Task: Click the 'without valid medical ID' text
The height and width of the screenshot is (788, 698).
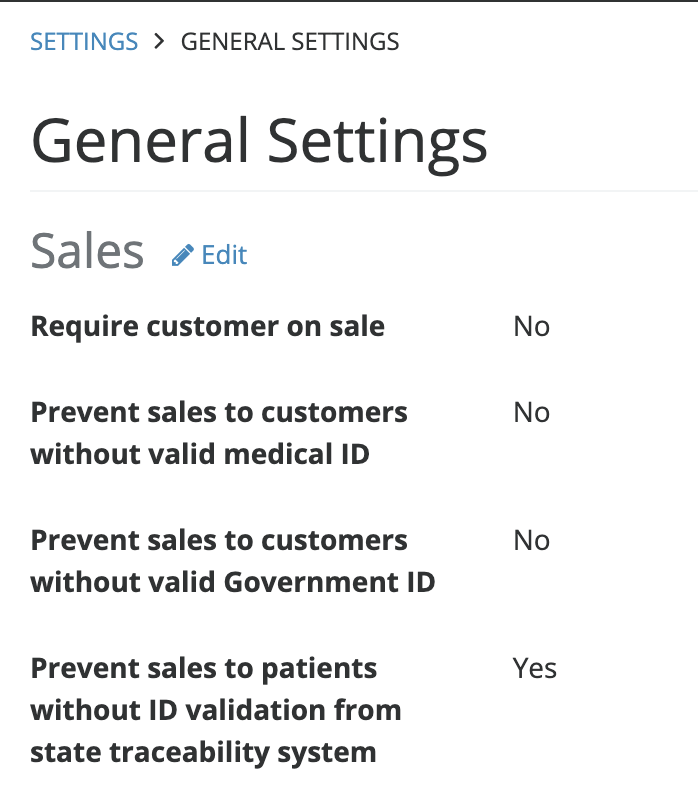Action: click(200, 455)
